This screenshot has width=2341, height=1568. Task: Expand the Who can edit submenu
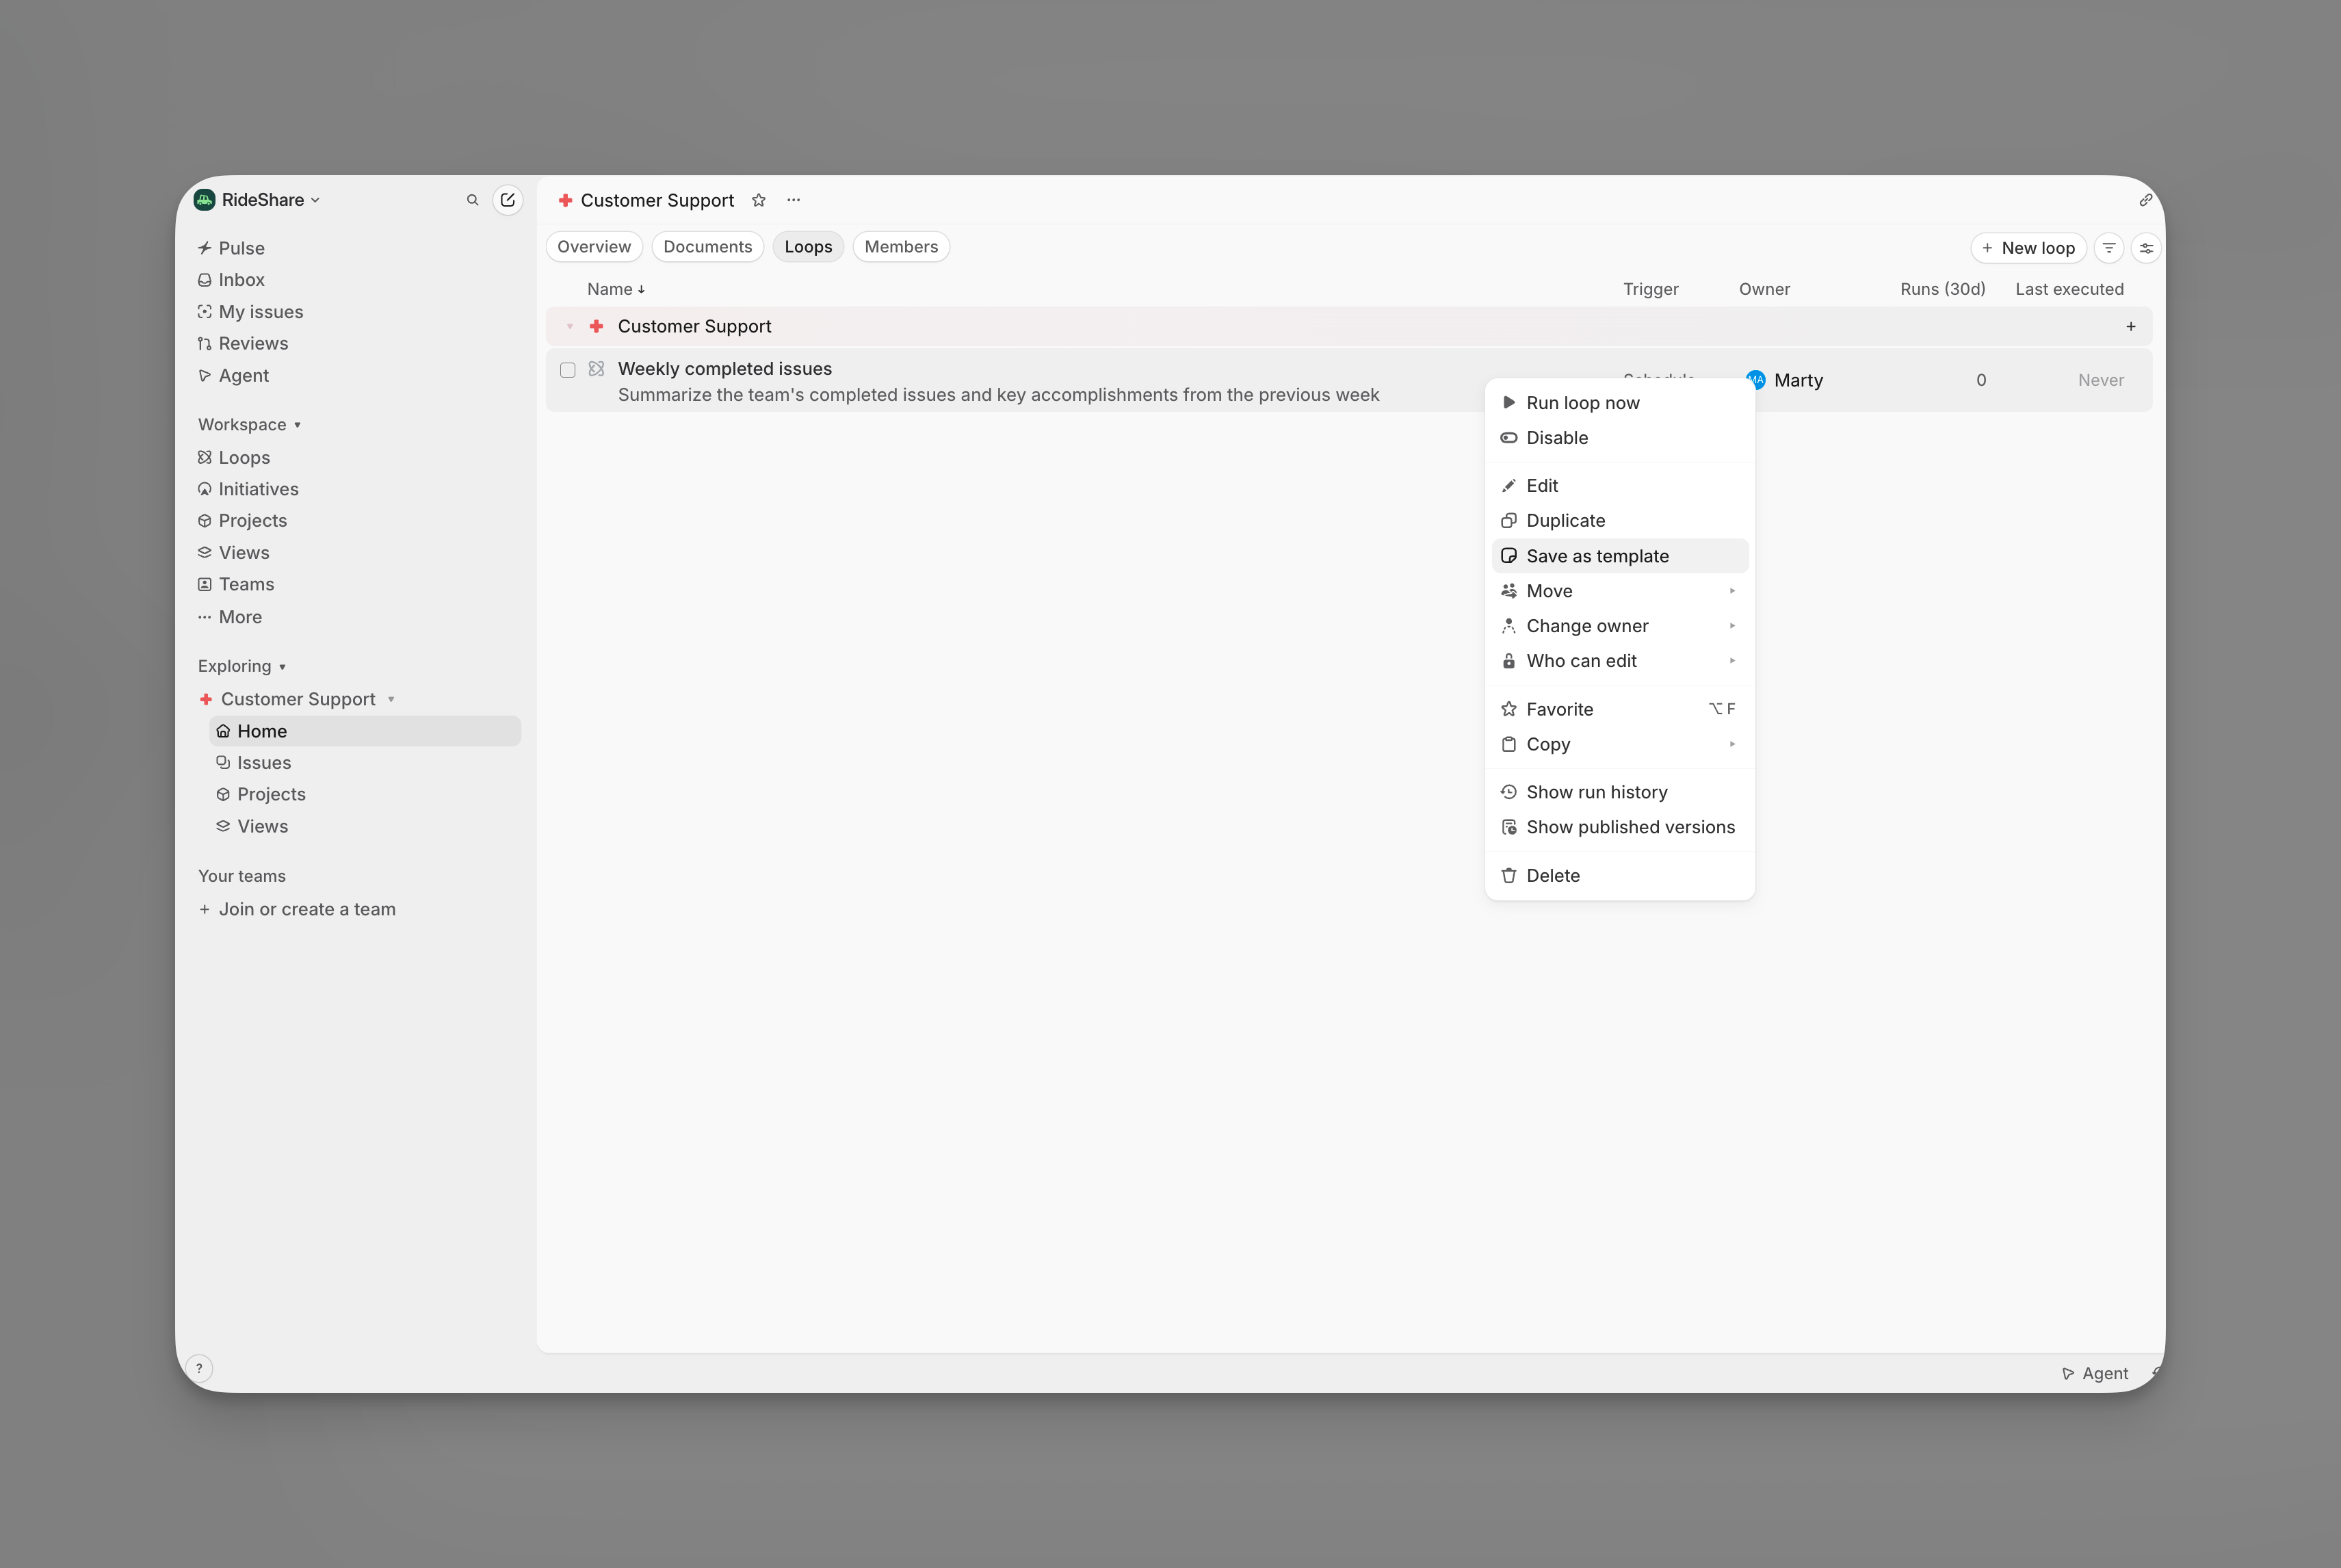coord(1620,661)
